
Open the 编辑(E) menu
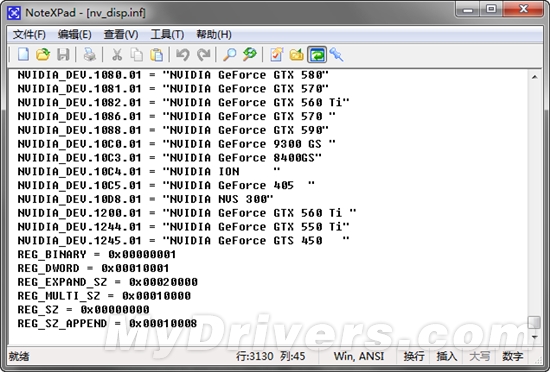click(x=75, y=34)
